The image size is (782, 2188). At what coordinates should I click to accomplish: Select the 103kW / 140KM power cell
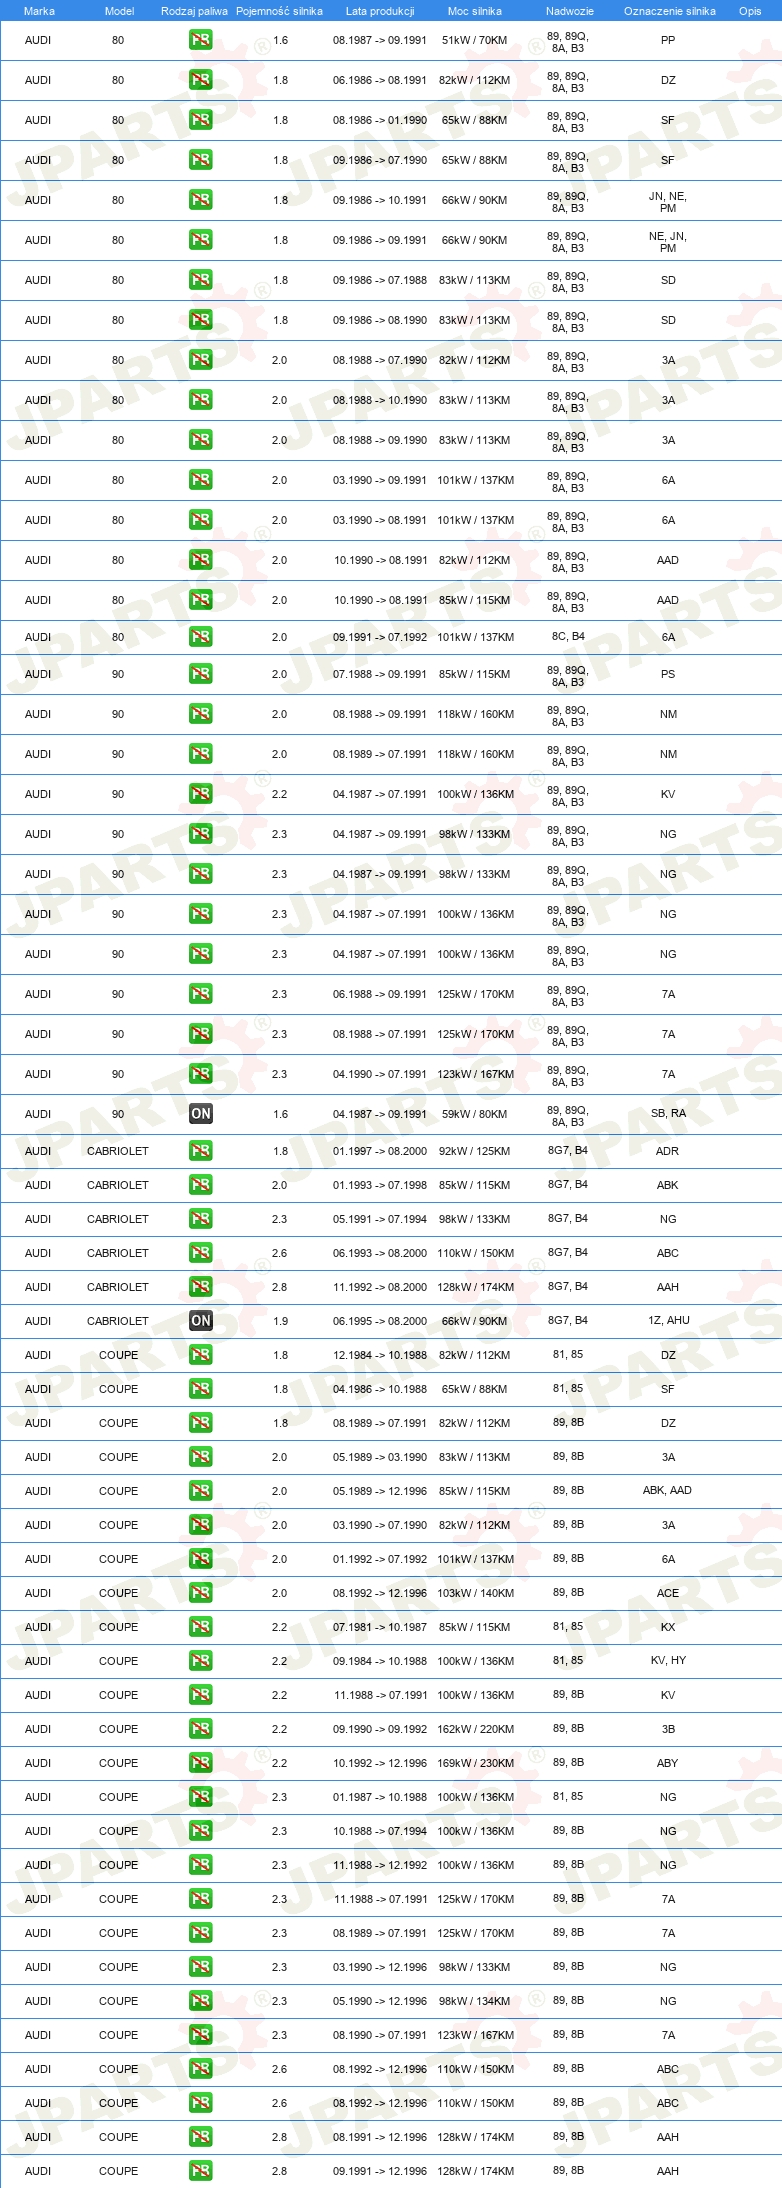pyautogui.click(x=476, y=1593)
